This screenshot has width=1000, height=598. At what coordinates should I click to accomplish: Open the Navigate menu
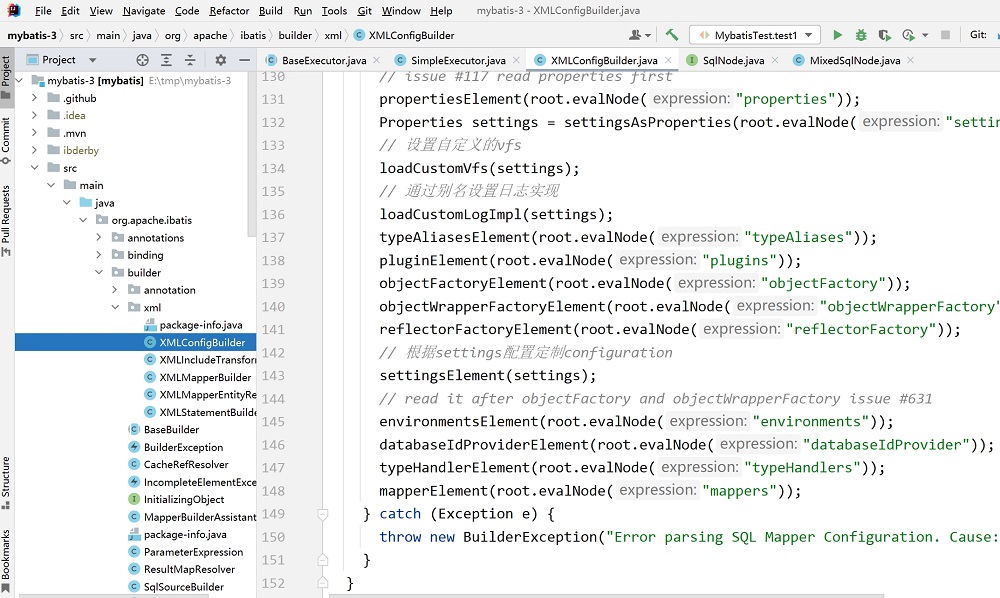tap(143, 11)
